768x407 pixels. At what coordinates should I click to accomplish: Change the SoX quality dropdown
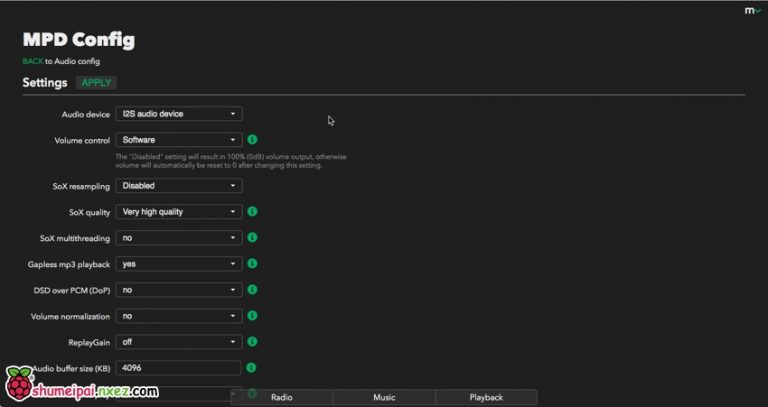click(179, 212)
